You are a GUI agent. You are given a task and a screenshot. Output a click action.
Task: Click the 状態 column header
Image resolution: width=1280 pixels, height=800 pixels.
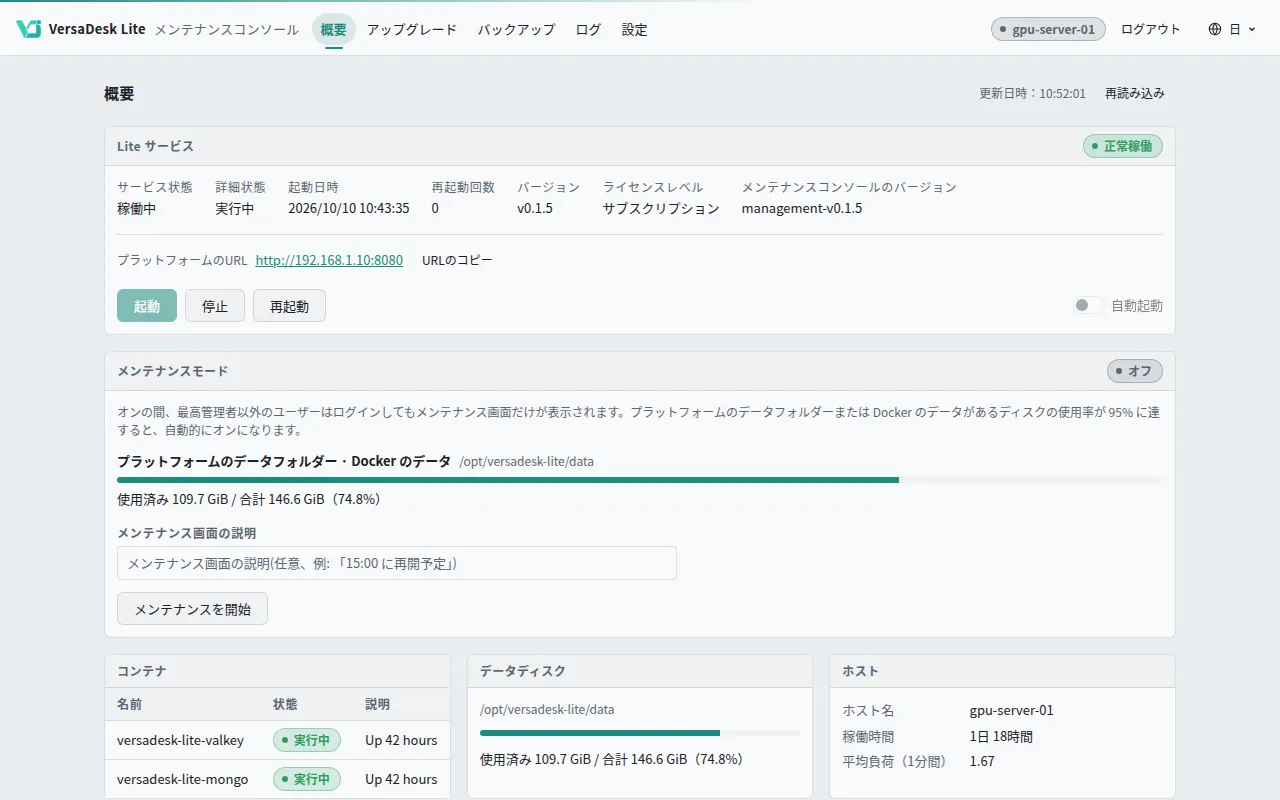point(285,704)
